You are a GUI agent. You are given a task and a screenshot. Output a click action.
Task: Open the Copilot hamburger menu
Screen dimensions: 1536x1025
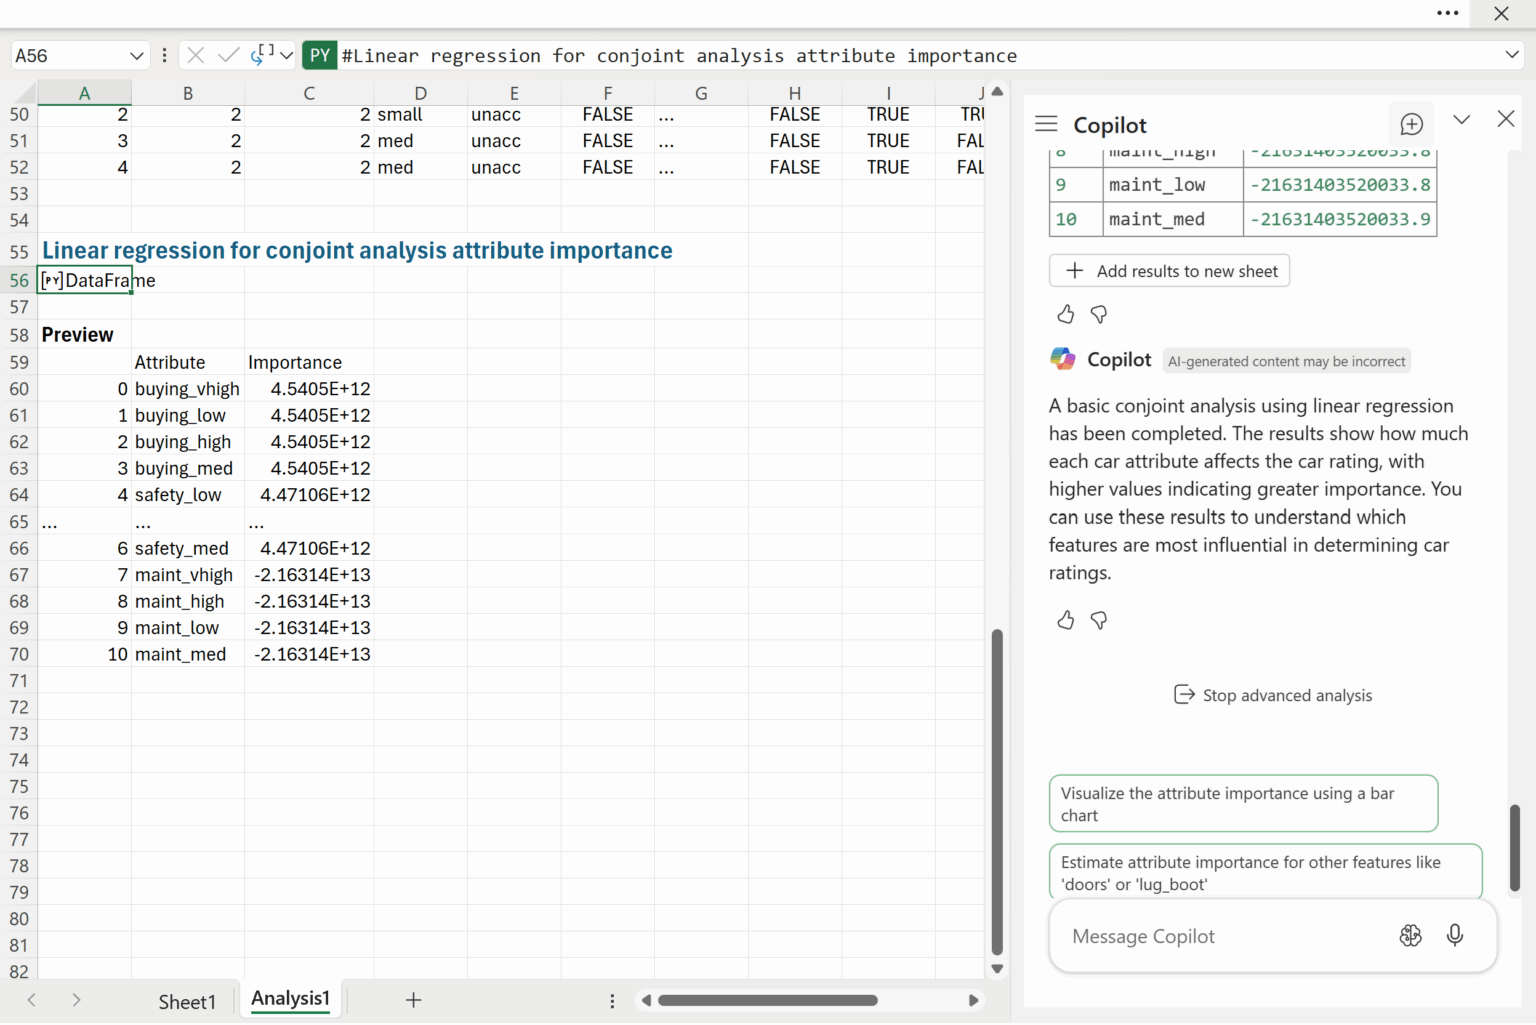1046,124
